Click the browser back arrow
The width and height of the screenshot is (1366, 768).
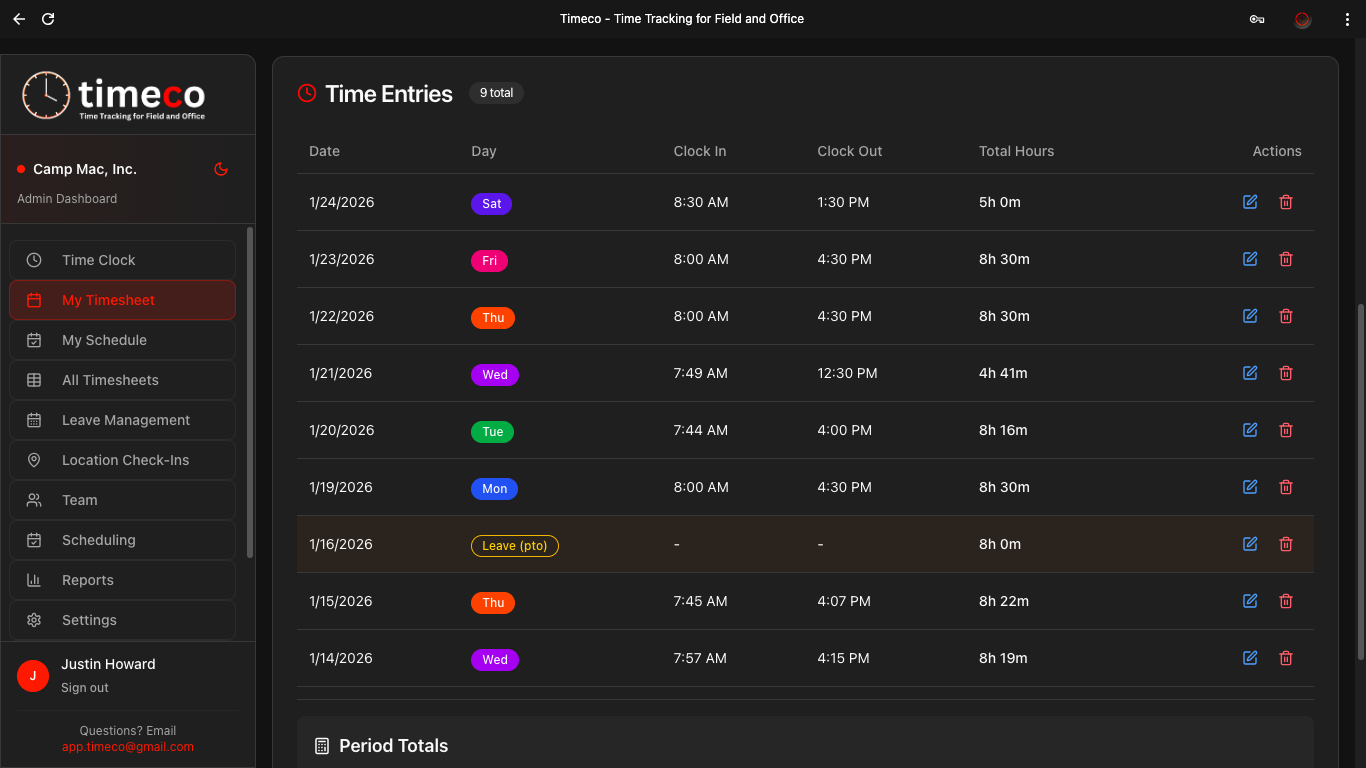[19, 19]
